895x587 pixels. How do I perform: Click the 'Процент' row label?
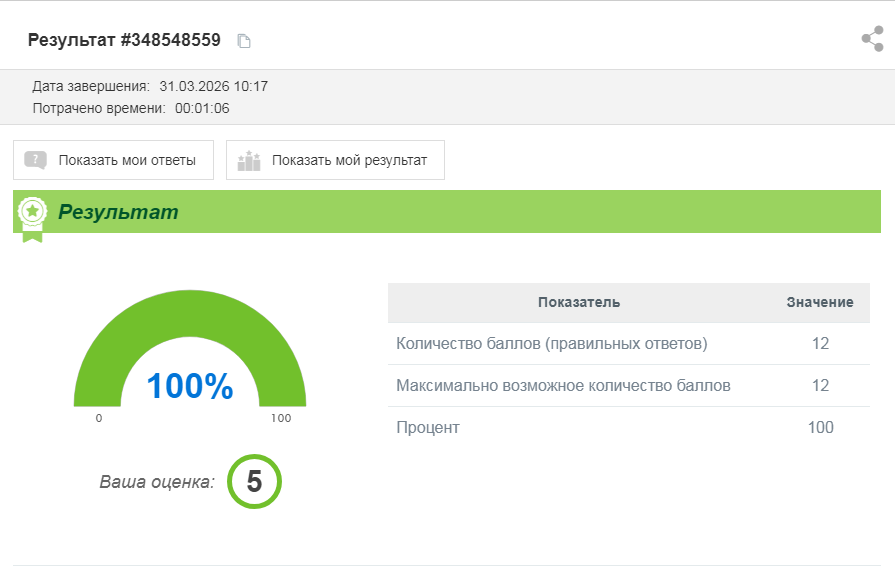click(x=427, y=428)
